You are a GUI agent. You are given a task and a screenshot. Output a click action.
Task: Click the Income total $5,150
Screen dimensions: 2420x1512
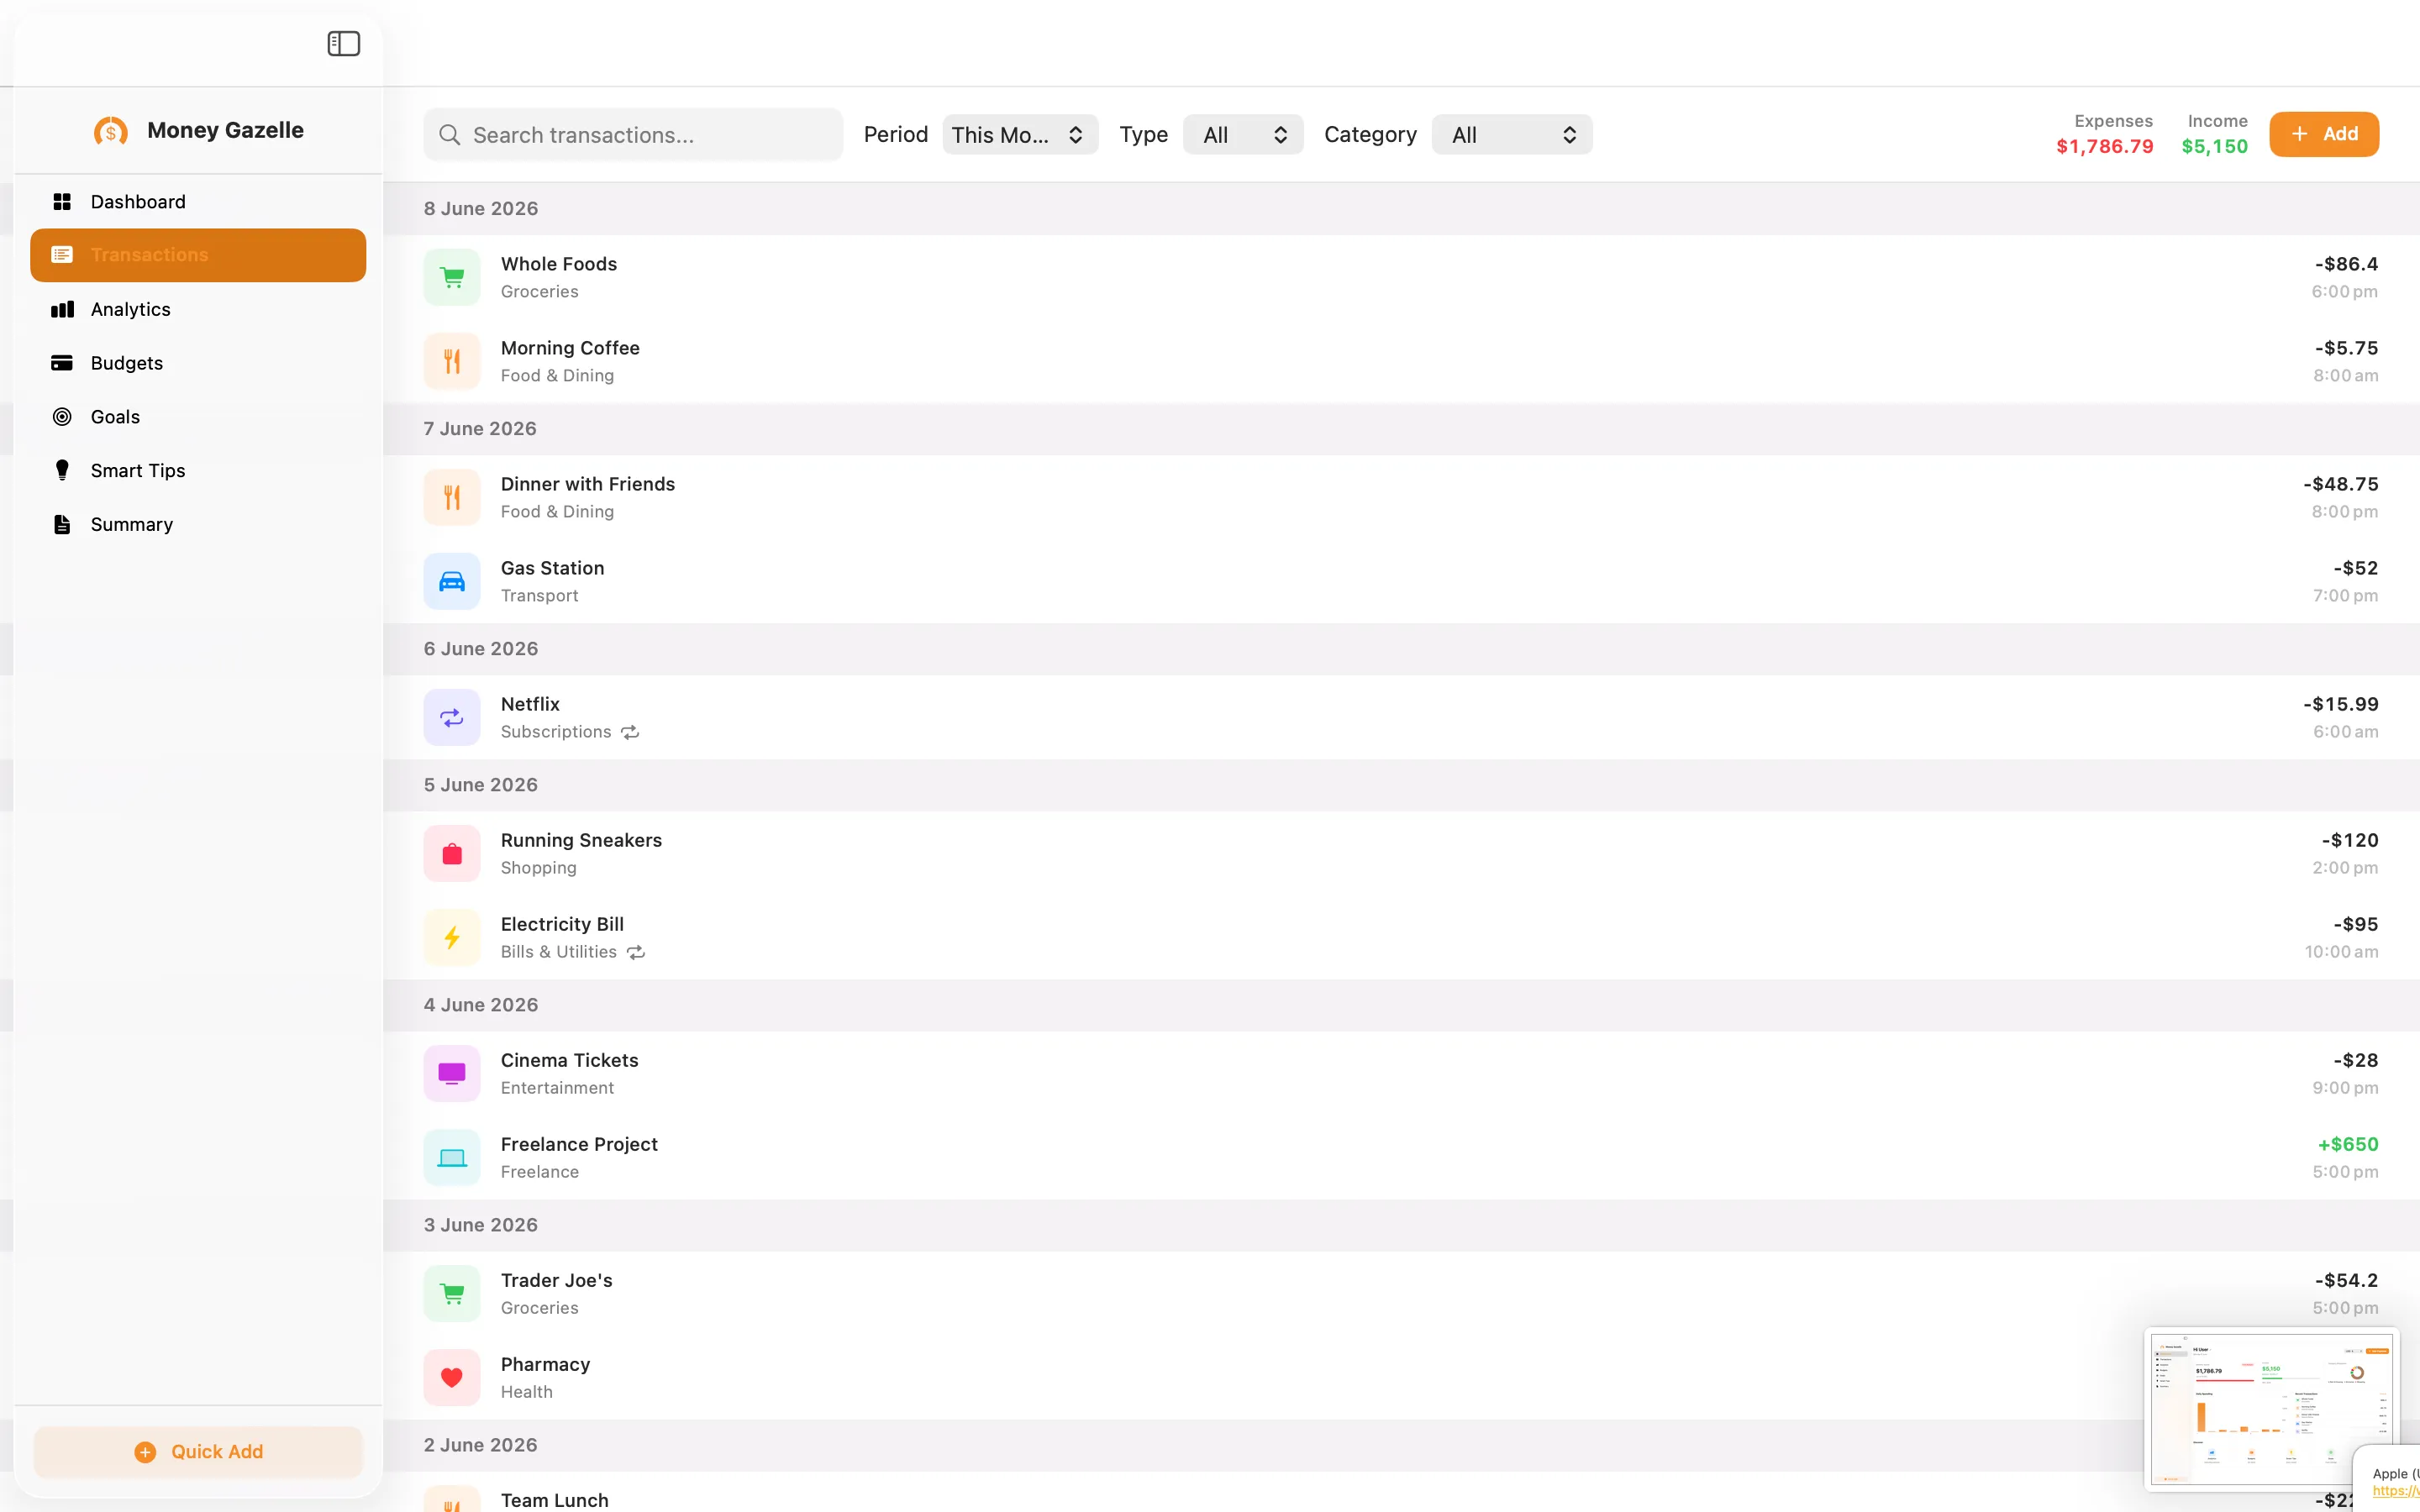2214,146
